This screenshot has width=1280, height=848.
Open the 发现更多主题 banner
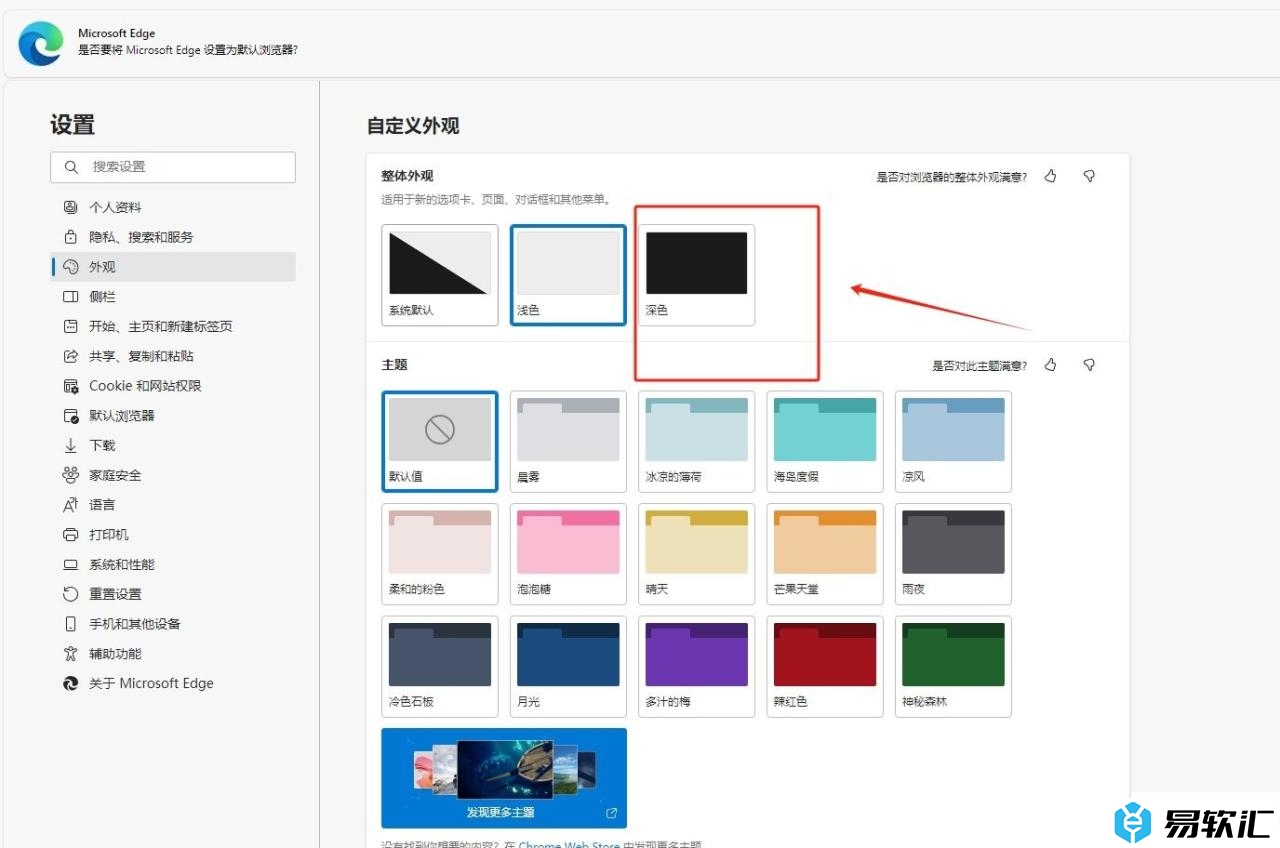coord(504,778)
